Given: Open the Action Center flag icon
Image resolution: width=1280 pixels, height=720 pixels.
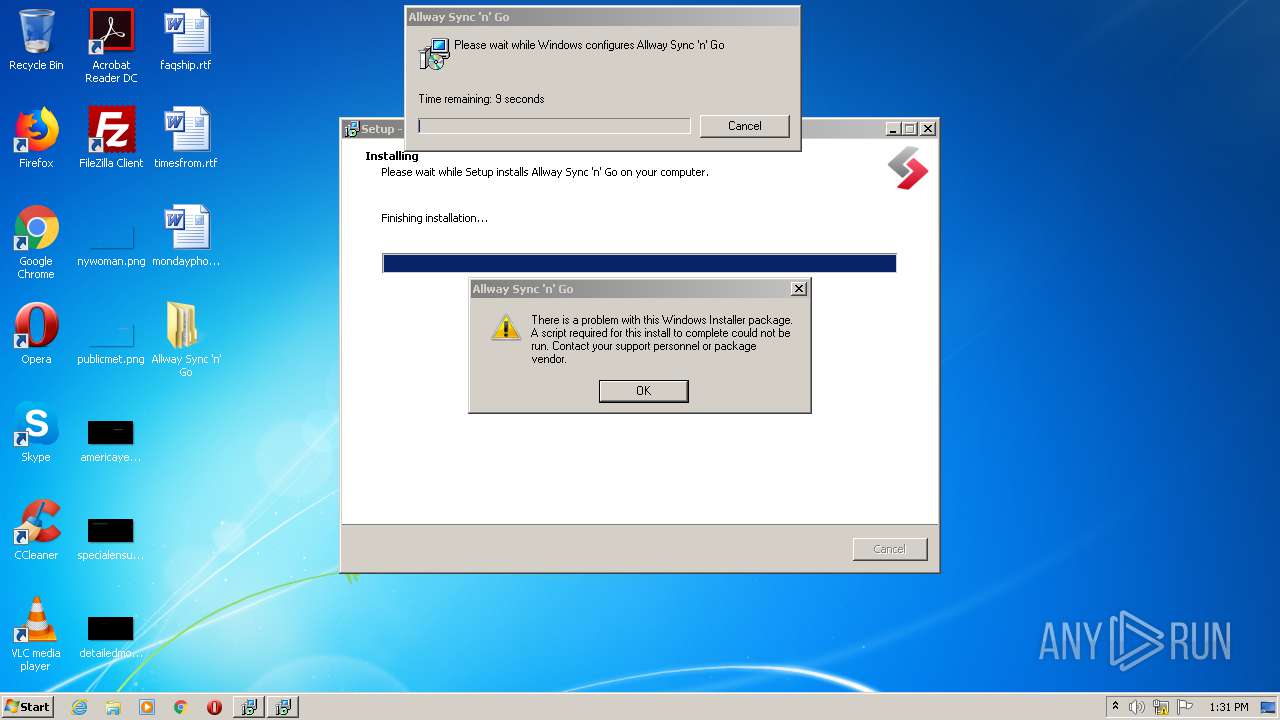Looking at the screenshot, I should pyautogui.click(x=1185, y=707).
